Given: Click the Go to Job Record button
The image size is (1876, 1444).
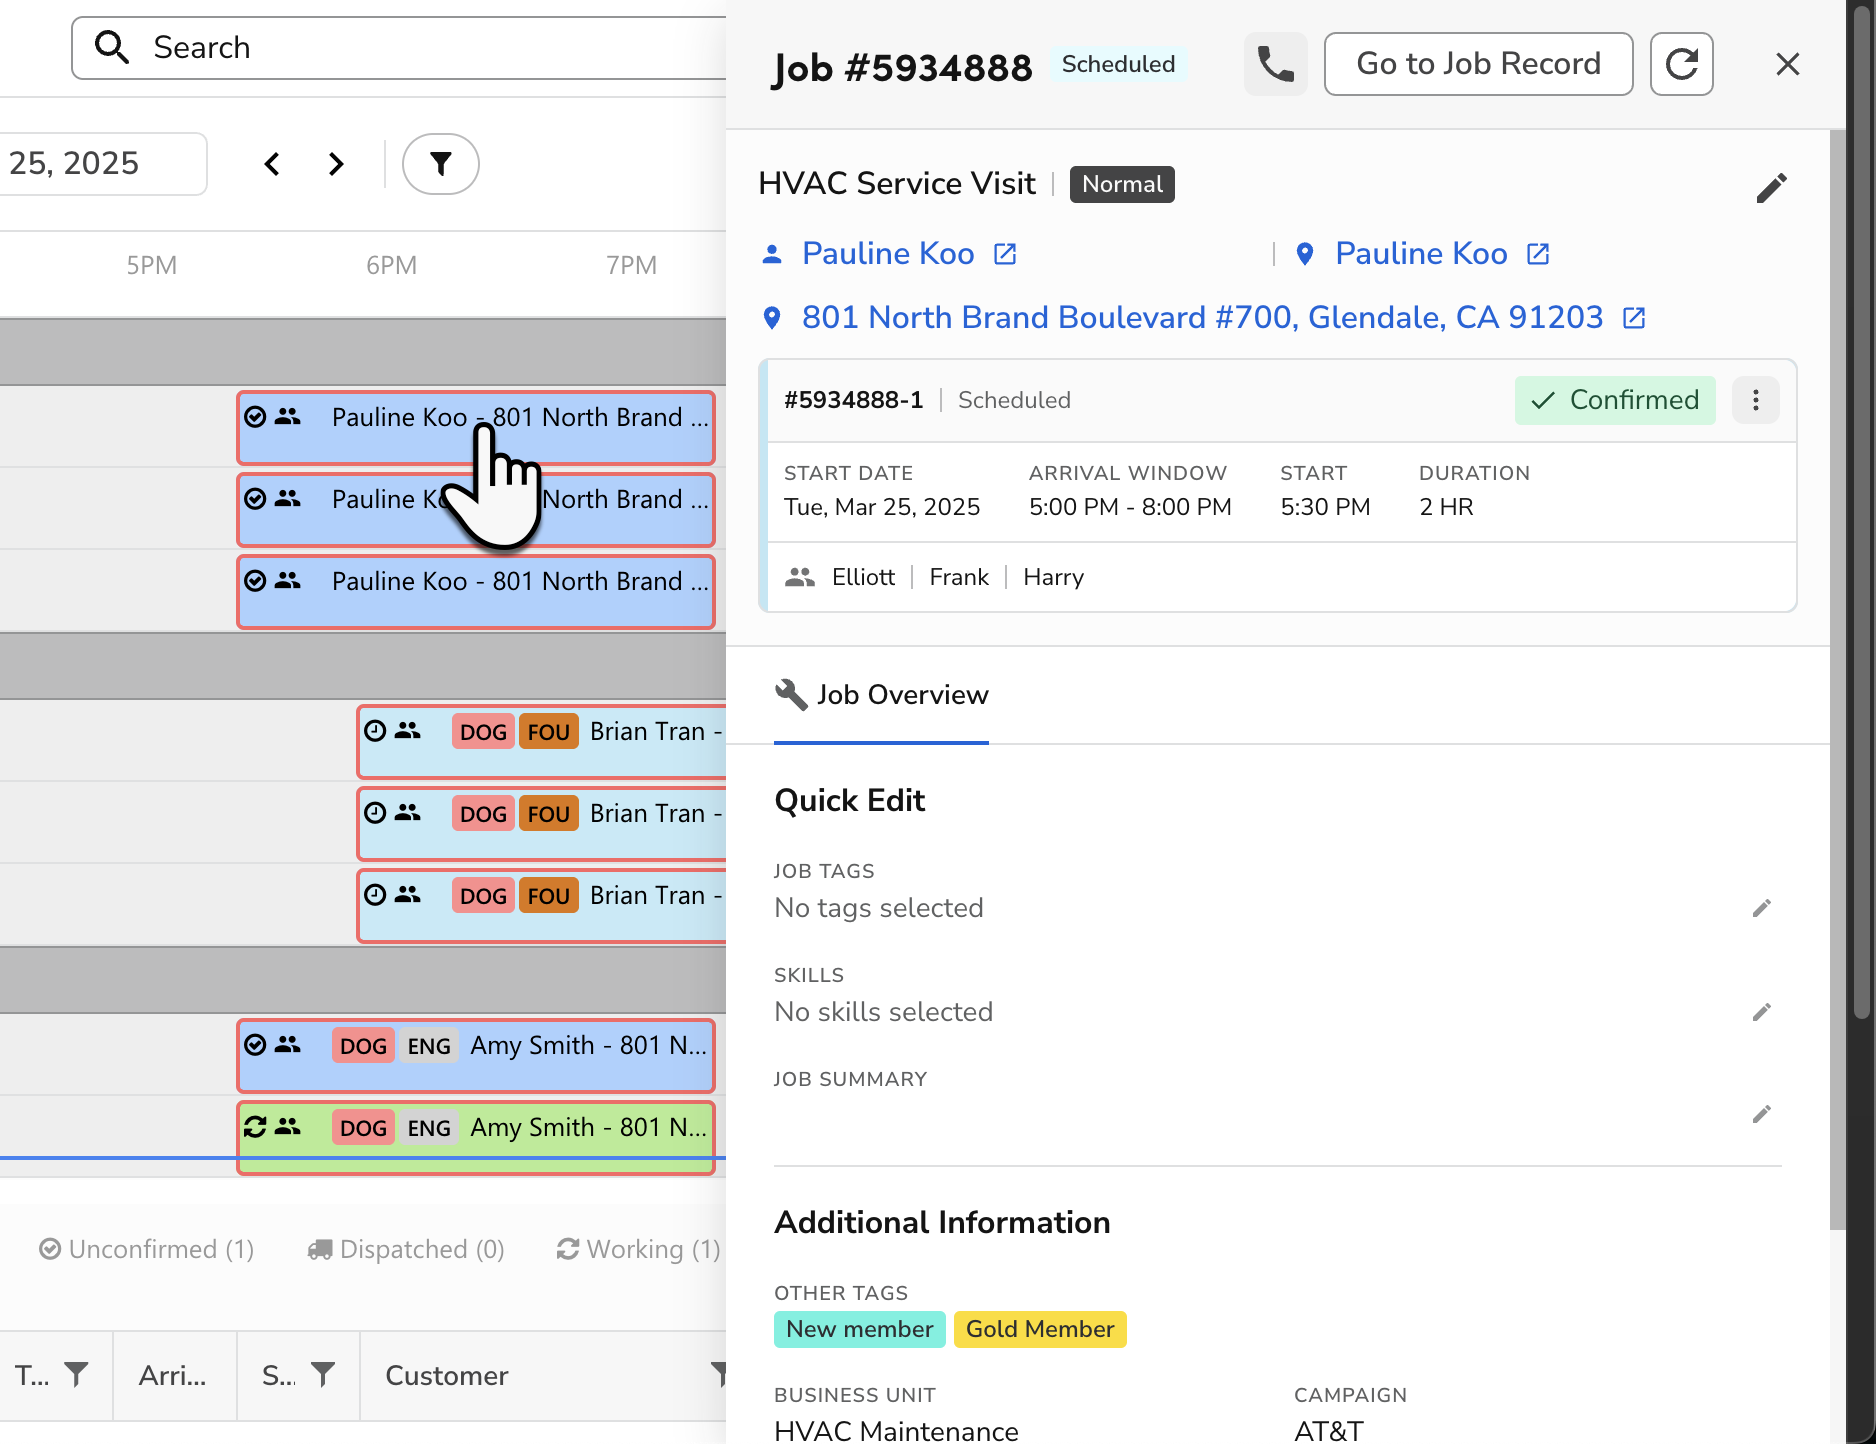Looking at the screenshot, I should [x=1478, y=64].
